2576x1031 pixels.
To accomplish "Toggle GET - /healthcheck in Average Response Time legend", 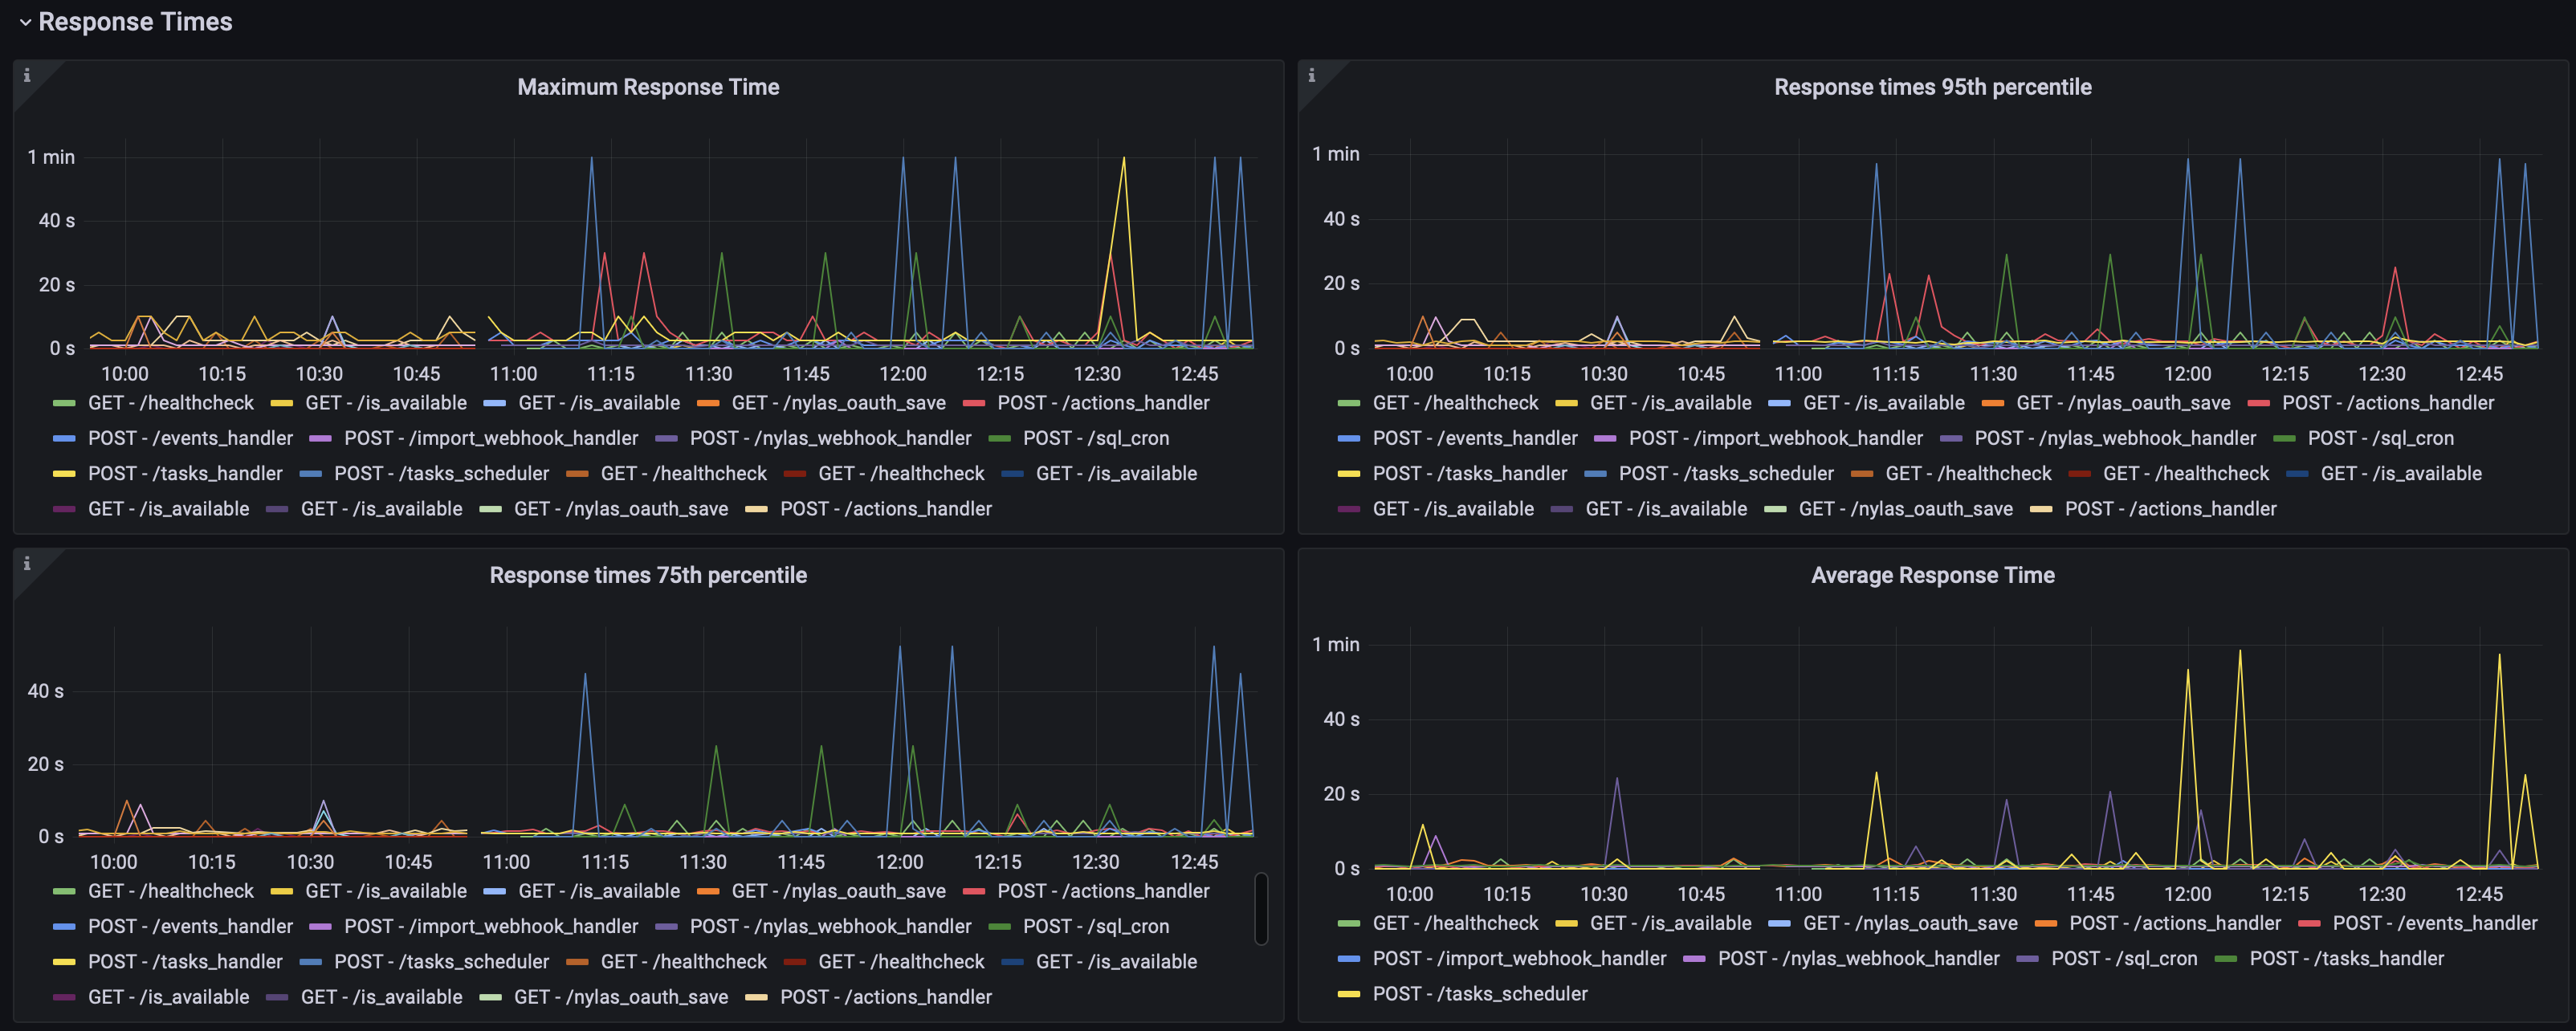I will pyautogui.click(x=1455, y=923).
